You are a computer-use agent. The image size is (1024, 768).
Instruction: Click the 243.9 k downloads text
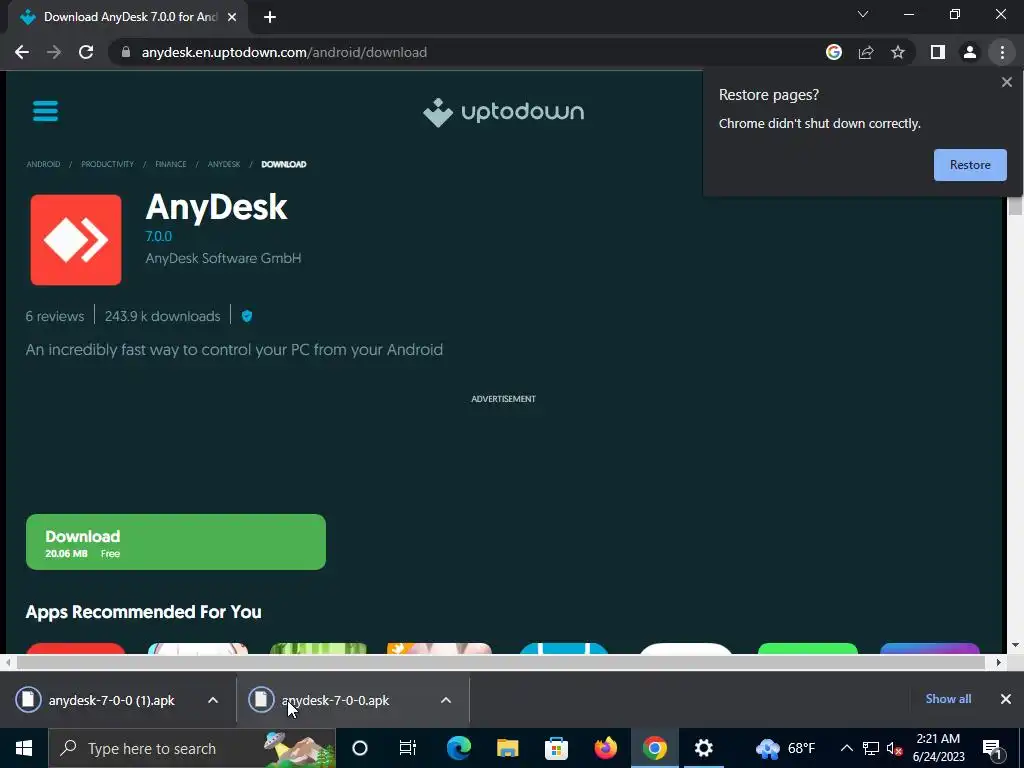[163, 316]
